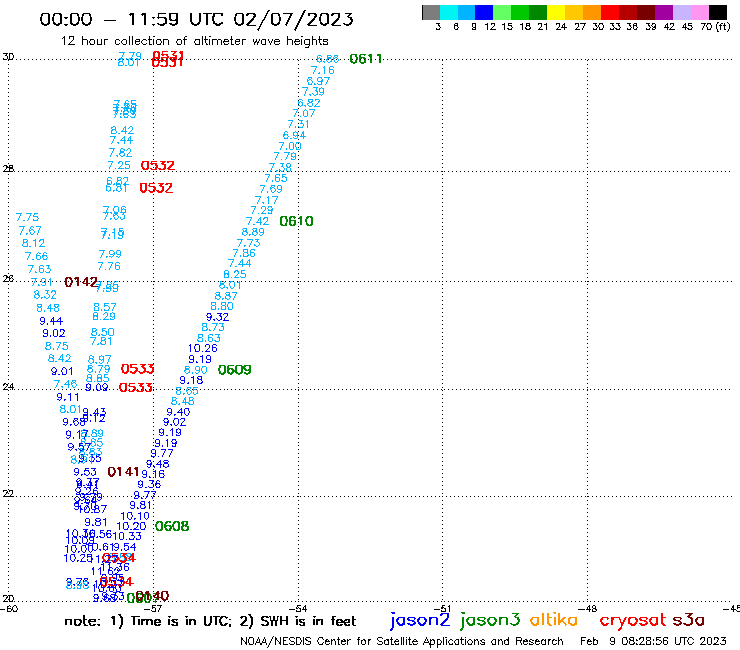Click the wave height value '8.90'

pyautogui.click(x=195, y=370)
